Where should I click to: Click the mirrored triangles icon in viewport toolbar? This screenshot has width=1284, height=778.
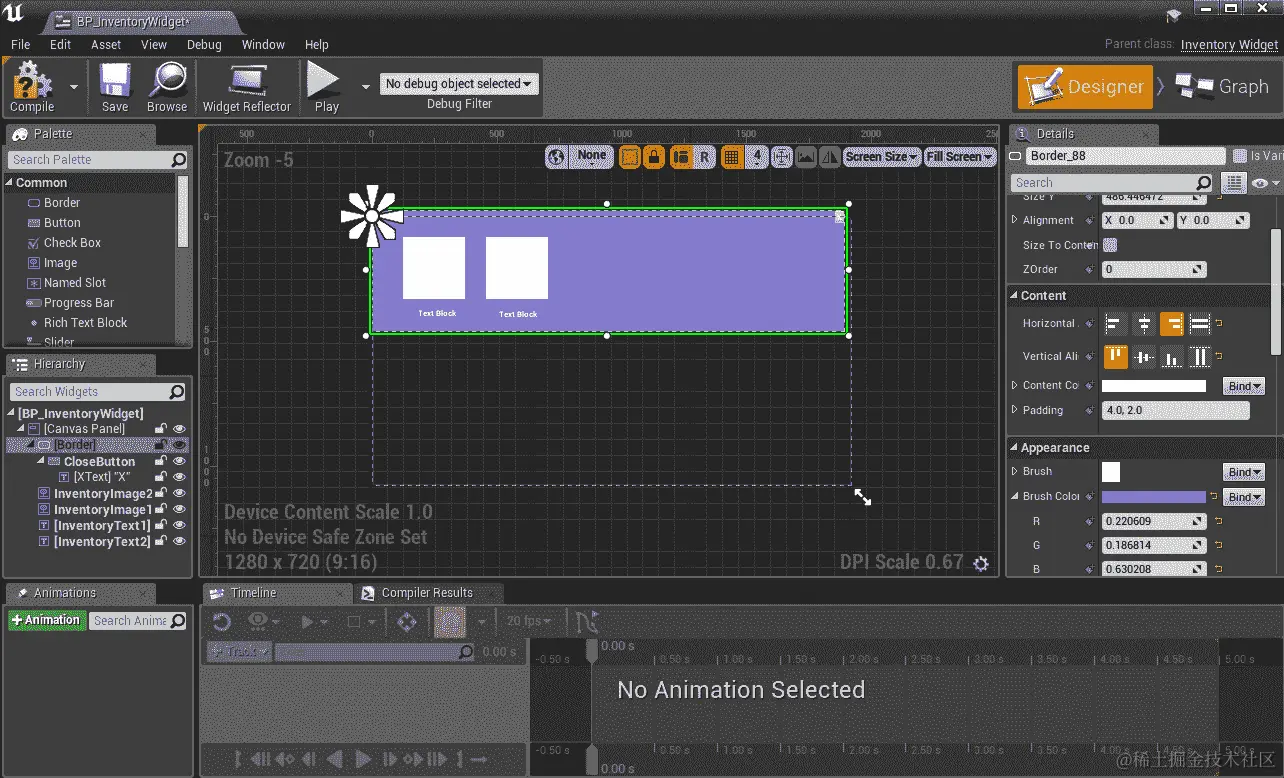[x=830, y=157]
